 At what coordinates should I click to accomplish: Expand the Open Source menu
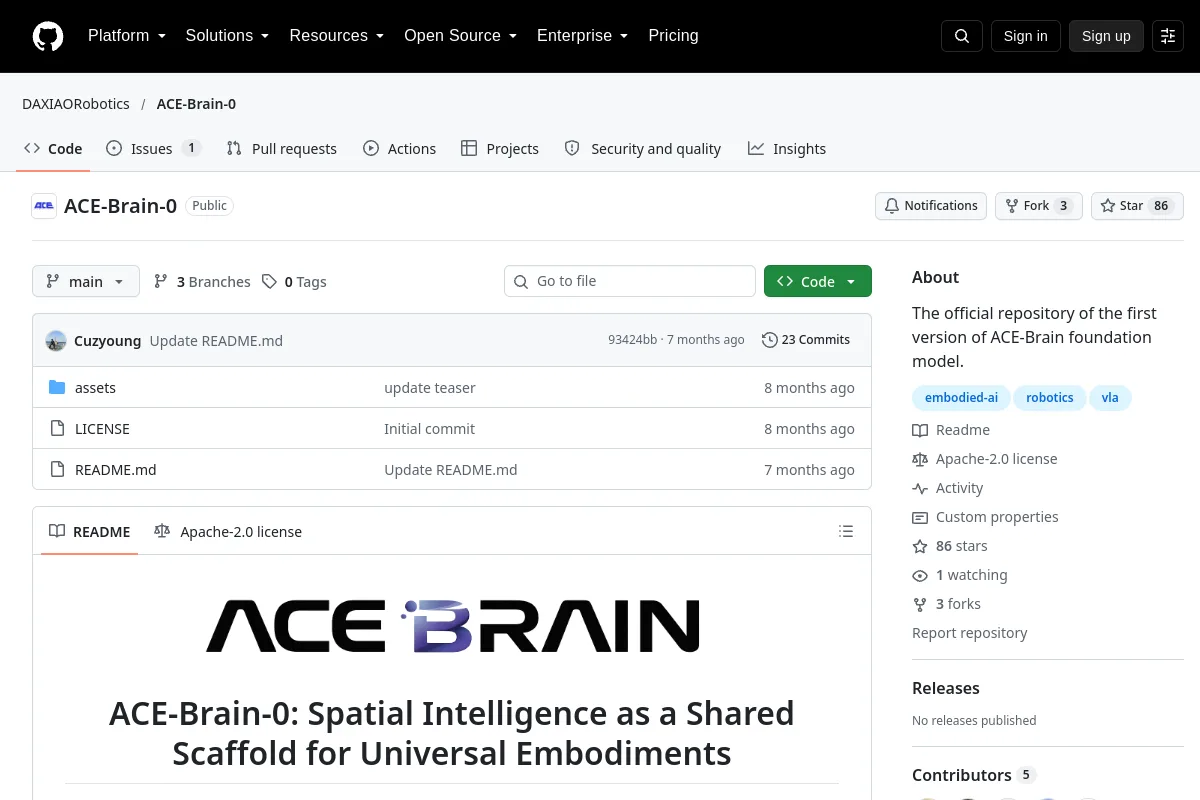[460, 36]
